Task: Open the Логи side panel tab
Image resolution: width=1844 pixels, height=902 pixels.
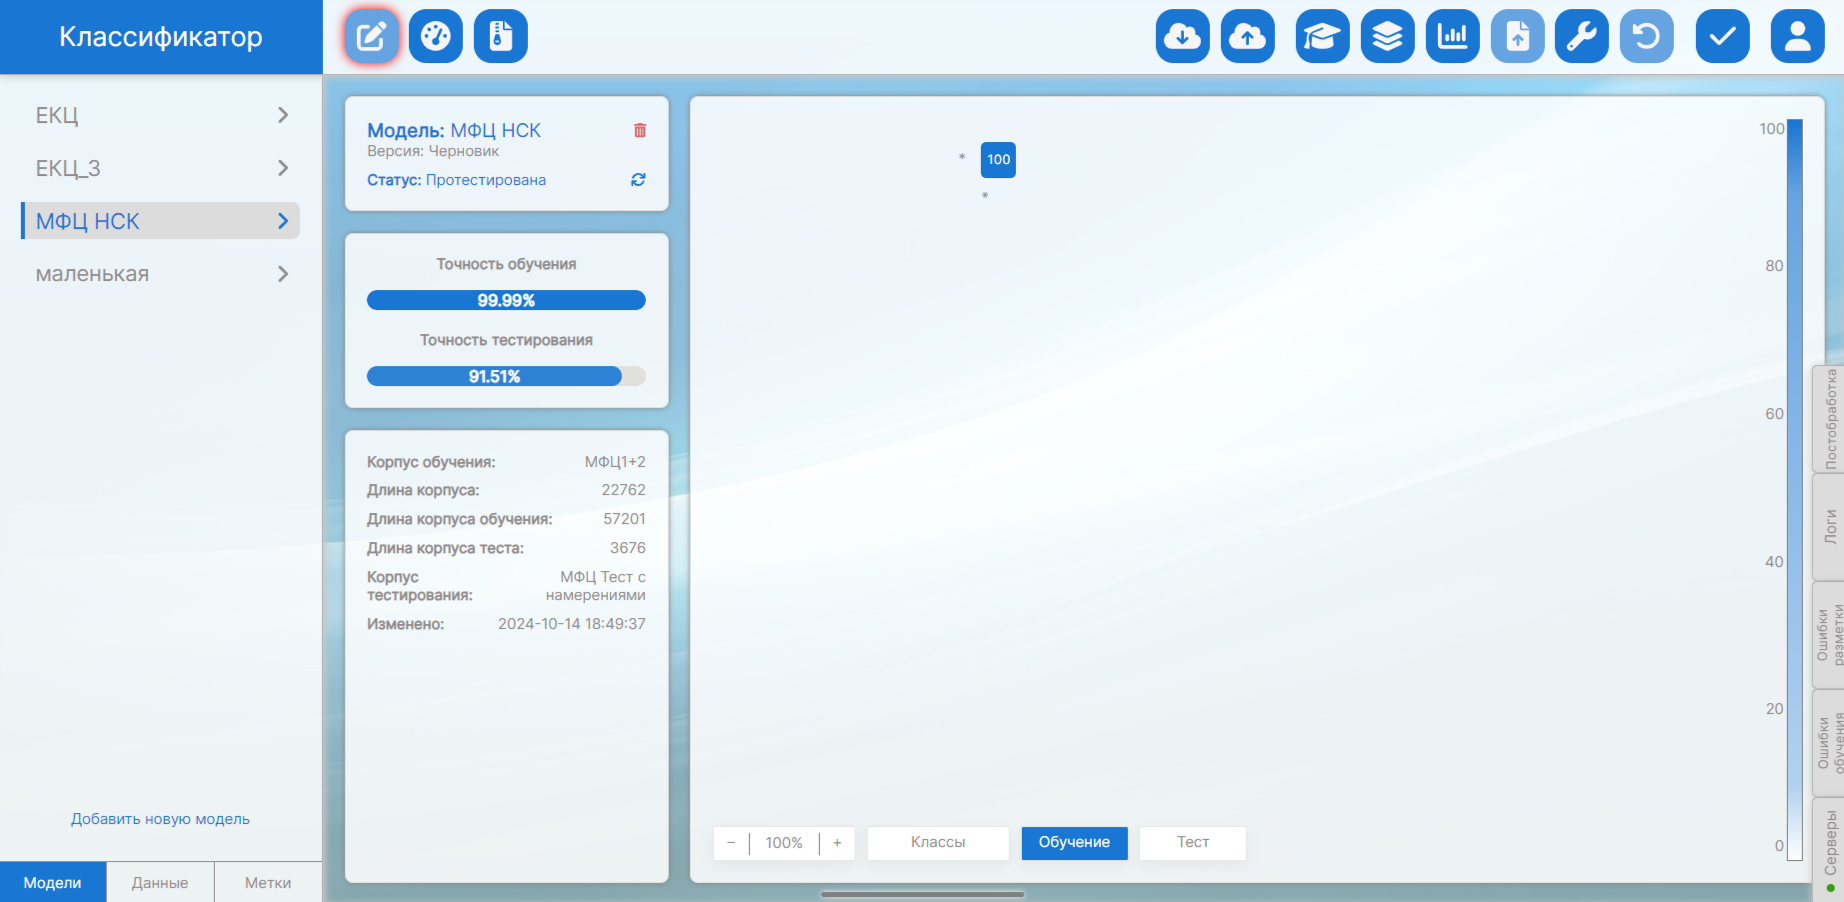Action: tap(1829, 527)
